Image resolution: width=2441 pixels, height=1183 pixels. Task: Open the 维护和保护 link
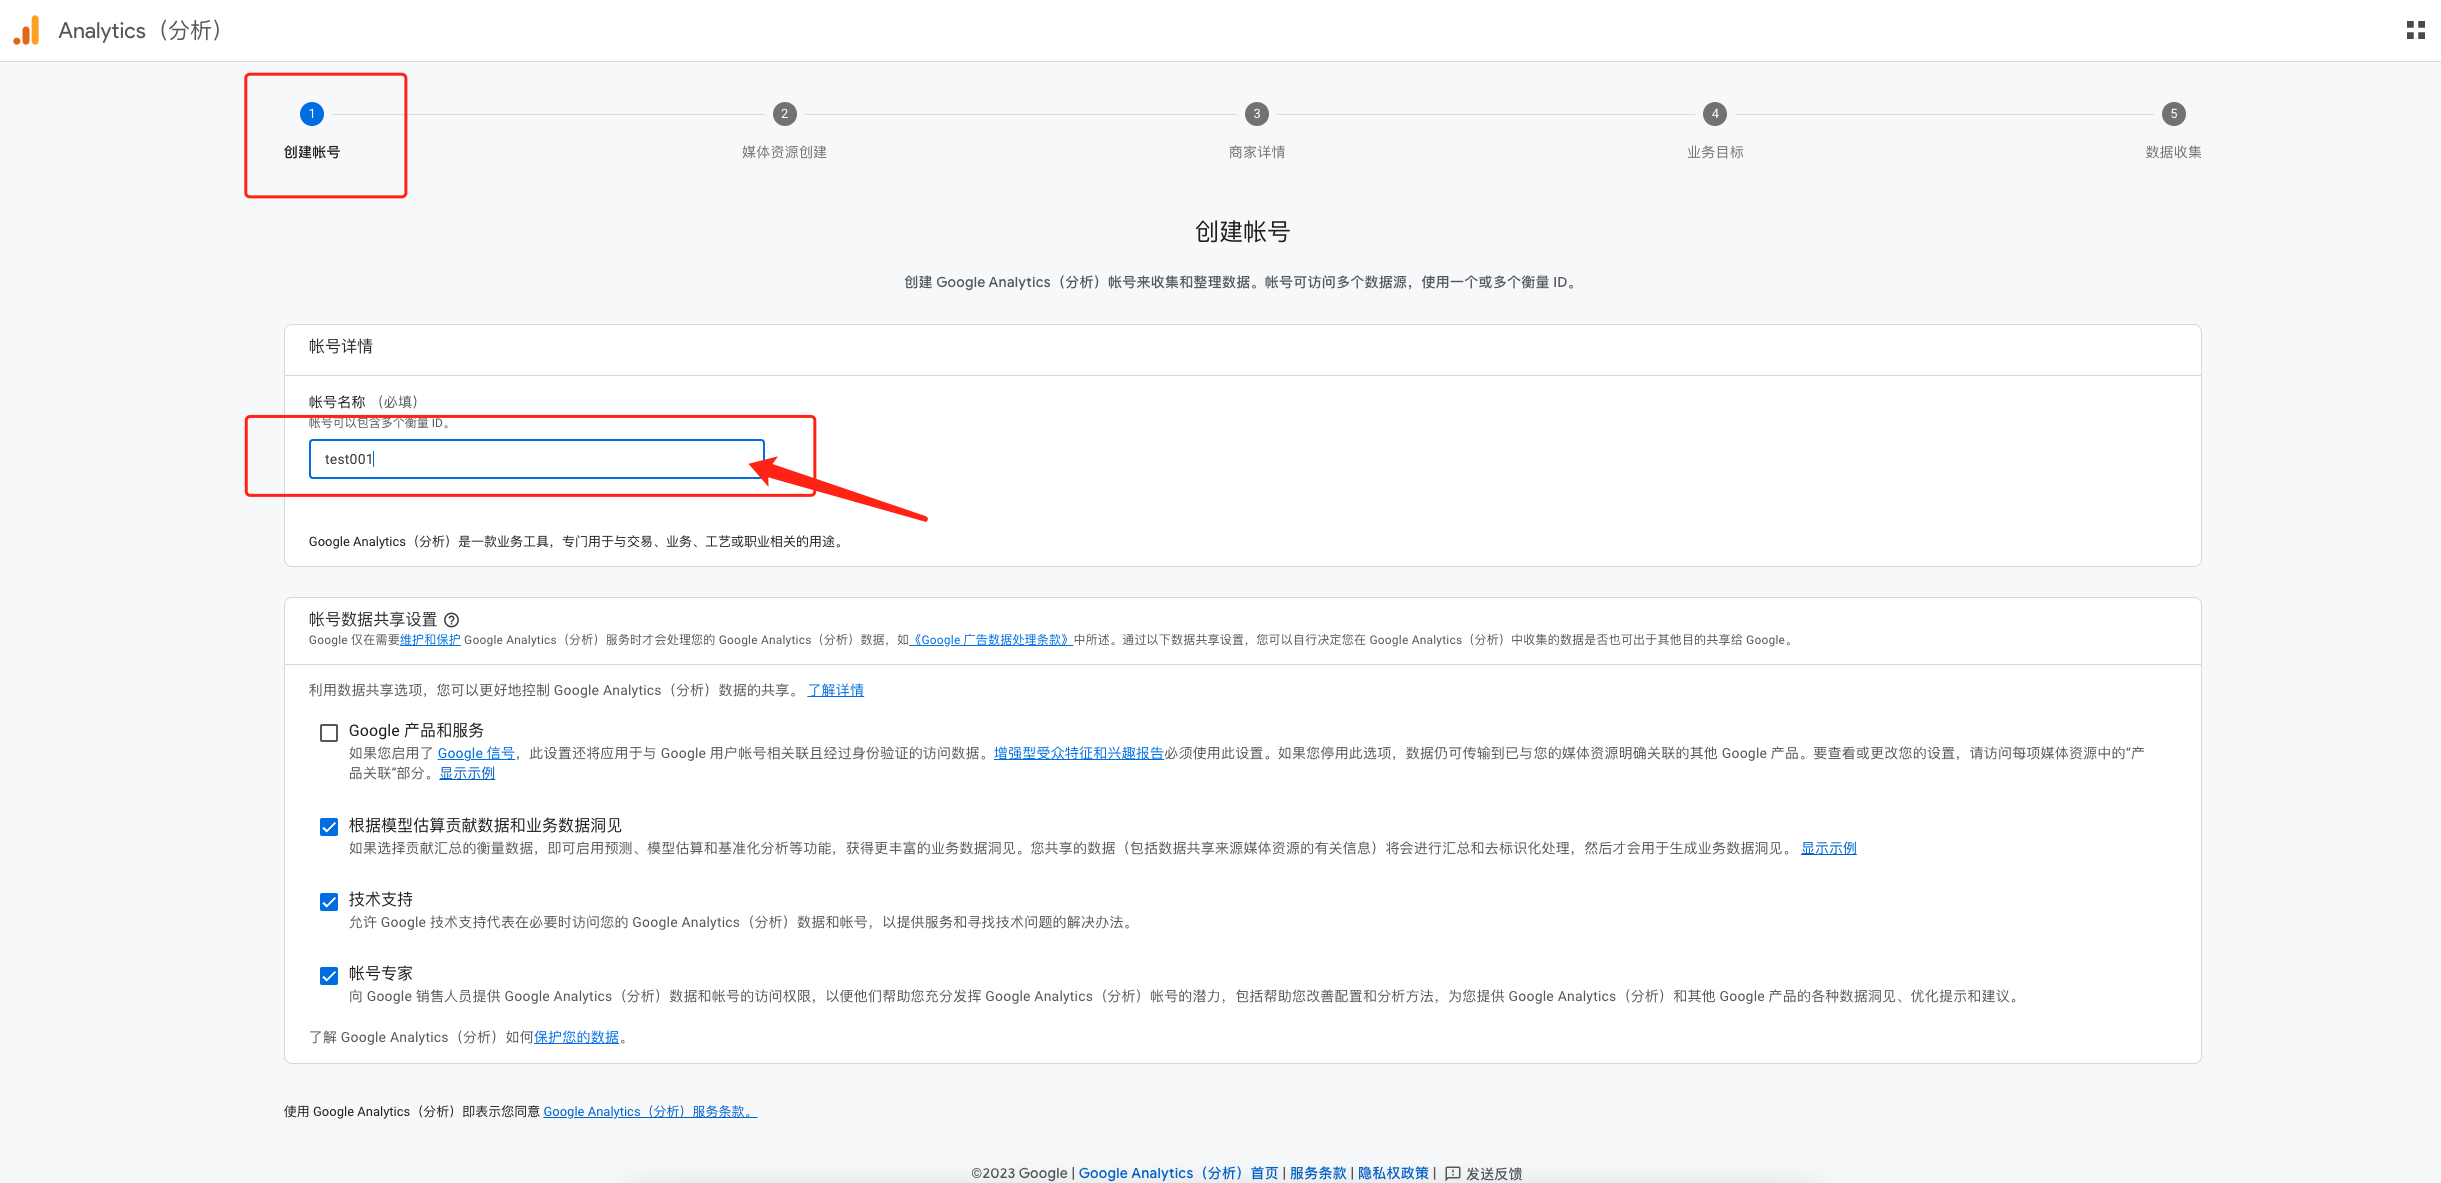point(430,640)
